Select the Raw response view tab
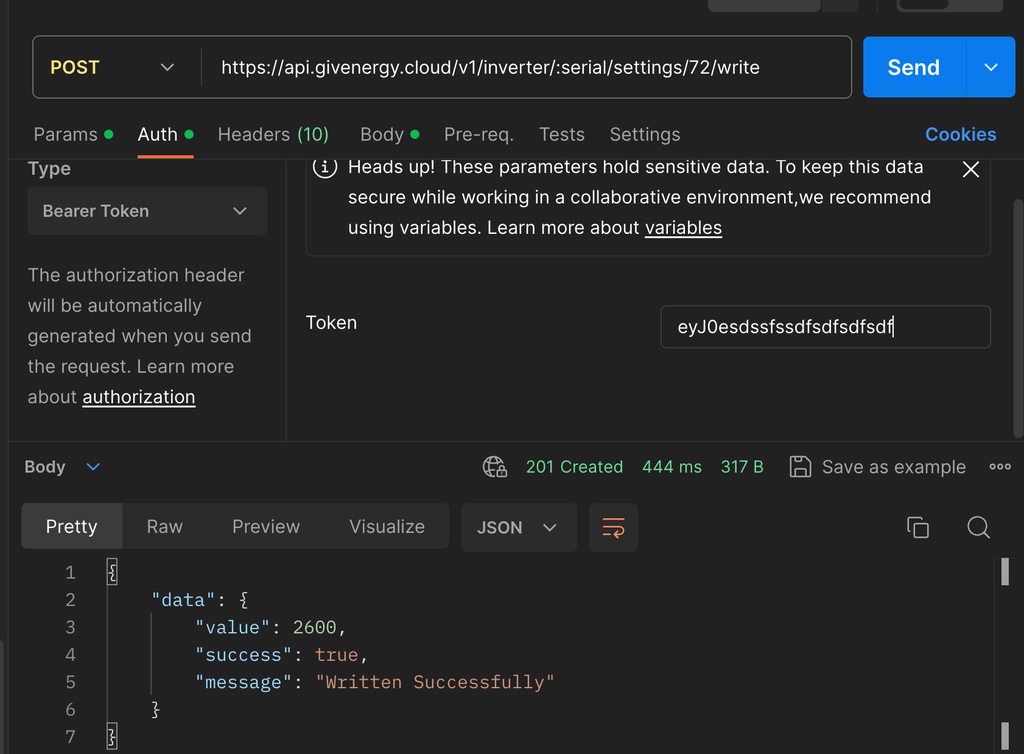Viewport: 1024px width, 754px height. click(x=165, y=527)
